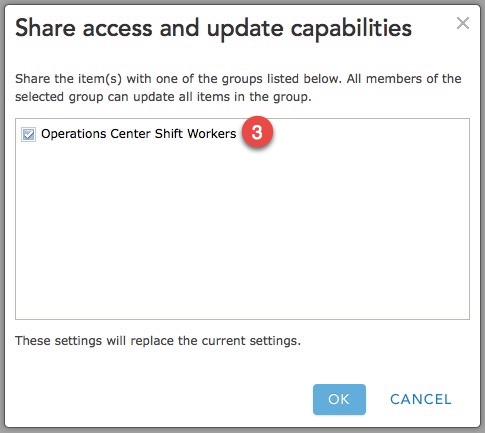Viewport: 485px width, 433px height.
Task: Click the dialog title Share access and update capabilities
Action: click(213, 29)
